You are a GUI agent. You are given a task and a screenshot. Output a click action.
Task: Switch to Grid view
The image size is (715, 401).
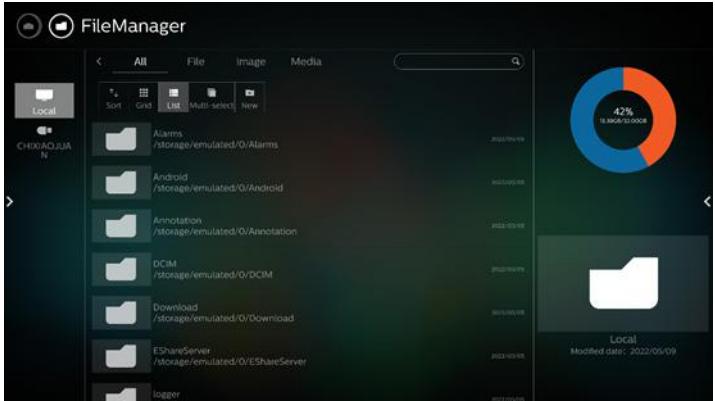[x=143, y=98]
